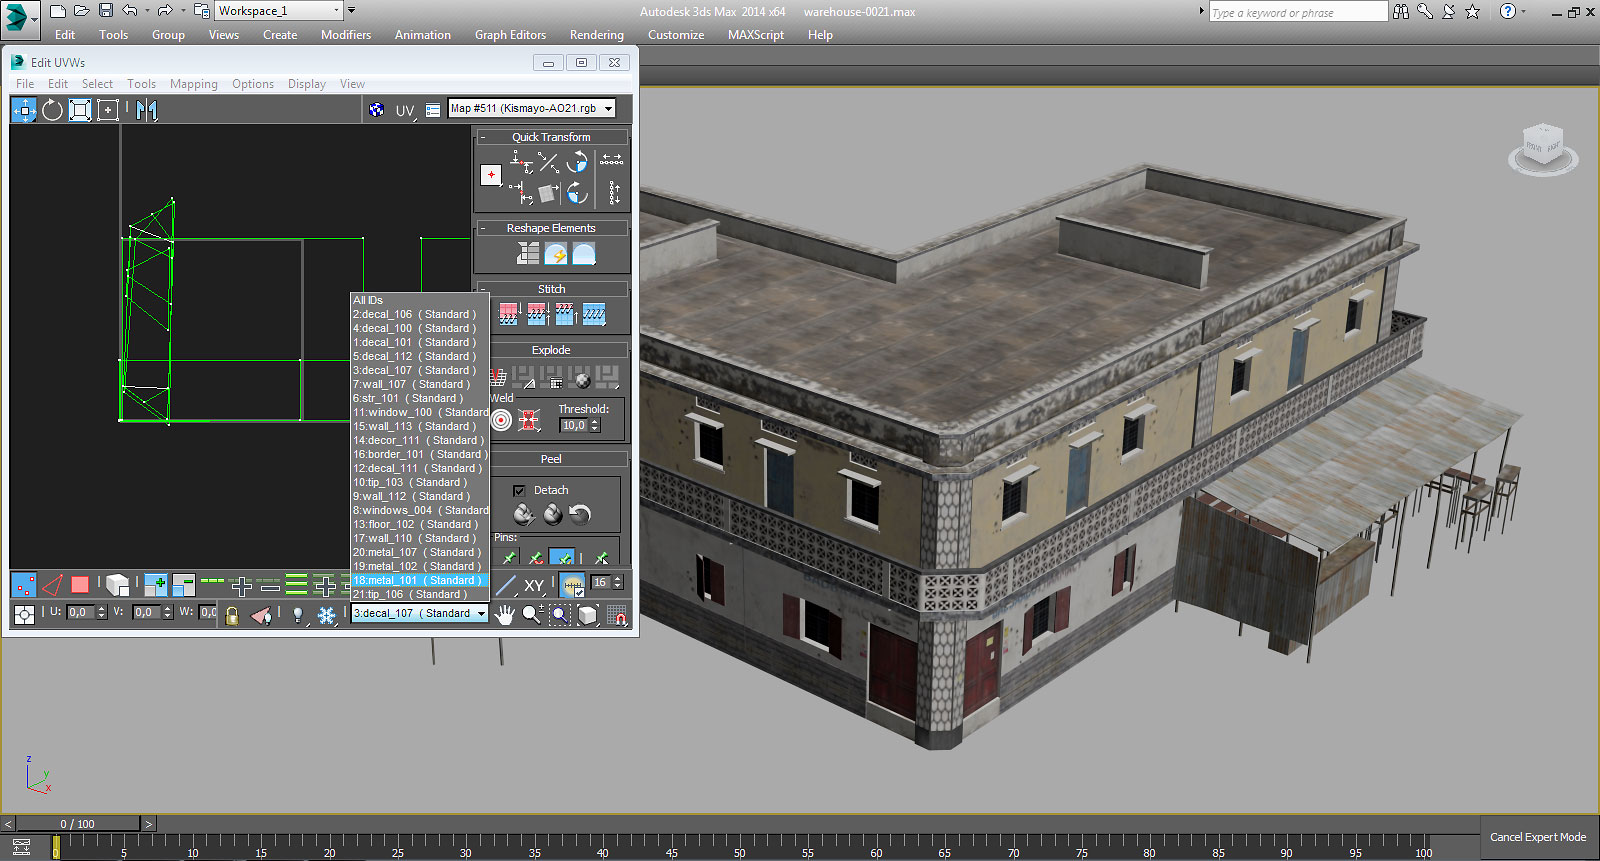This screenshot has height=861, width=1600.
Task: Click the Stitch Custom icon
Action: coord(594,315)
